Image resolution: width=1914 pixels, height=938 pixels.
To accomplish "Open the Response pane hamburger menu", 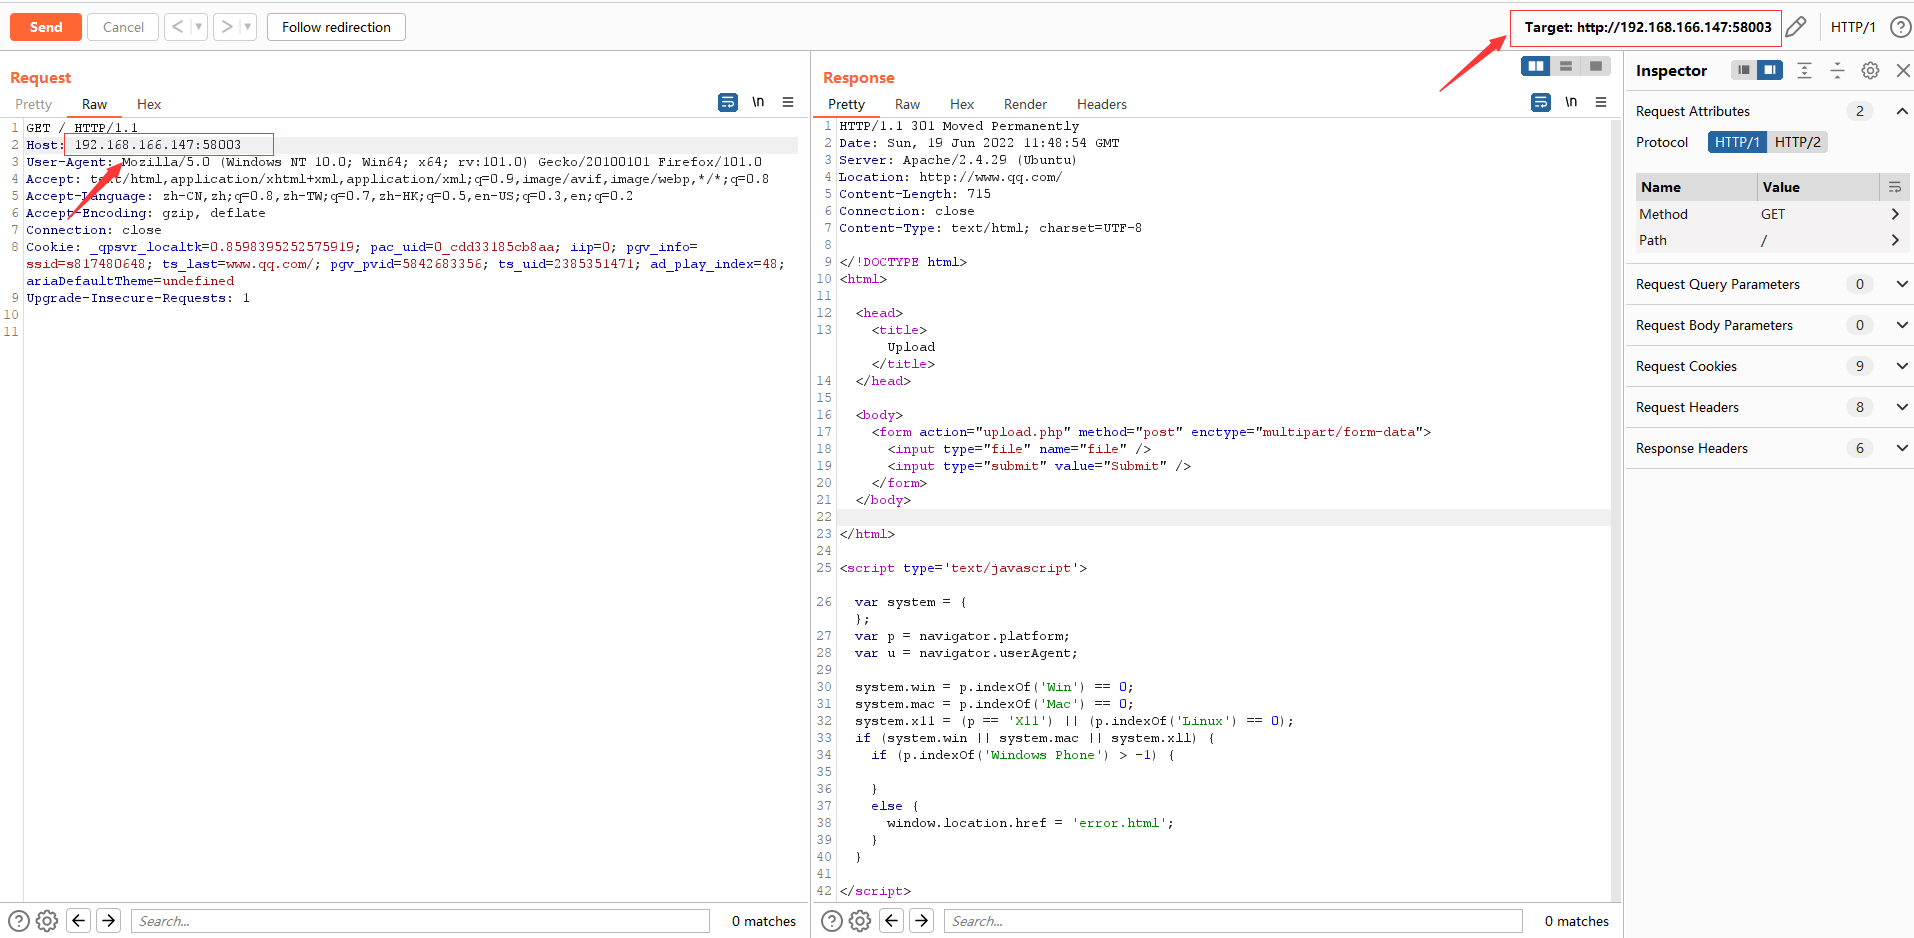I will [x=1601, y=102].
